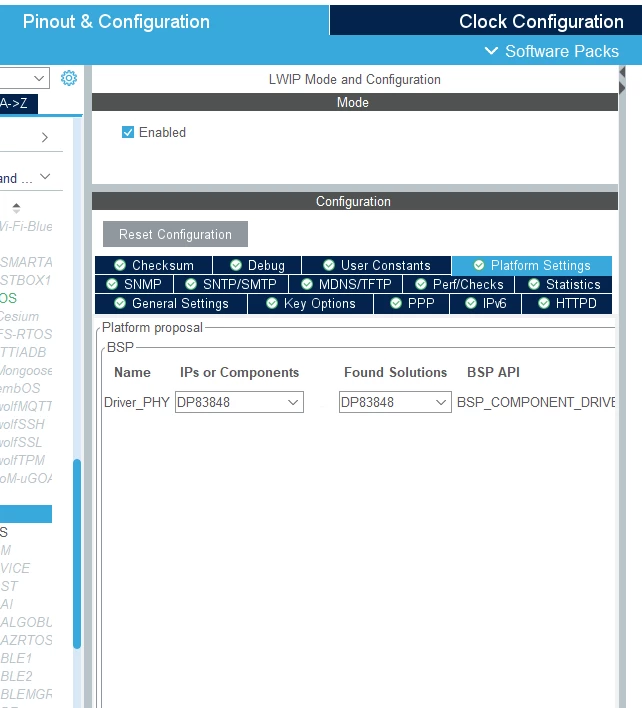This screenshot has height=708, width=642.
Task: Open the Found Solutions DP83848 dropdown
Action: (x=395, y=402)
